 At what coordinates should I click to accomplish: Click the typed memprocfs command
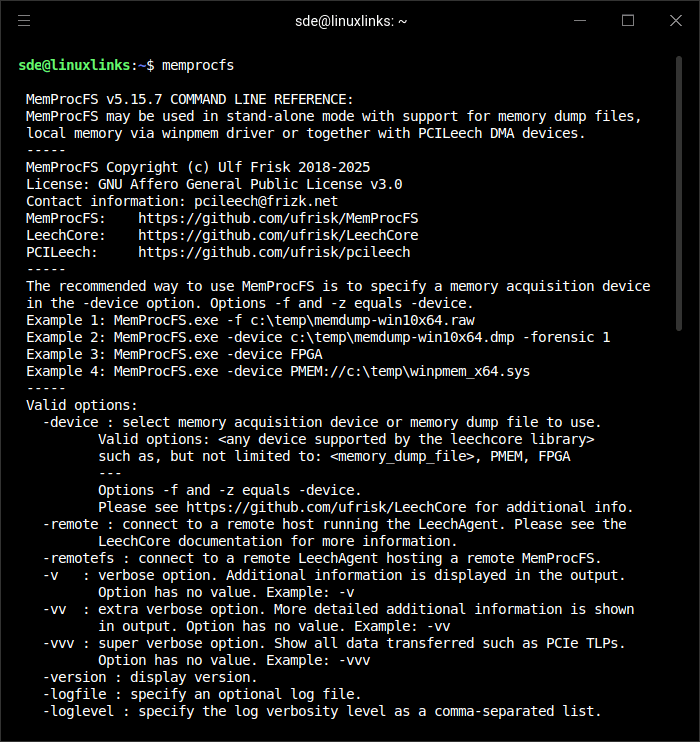197,65
